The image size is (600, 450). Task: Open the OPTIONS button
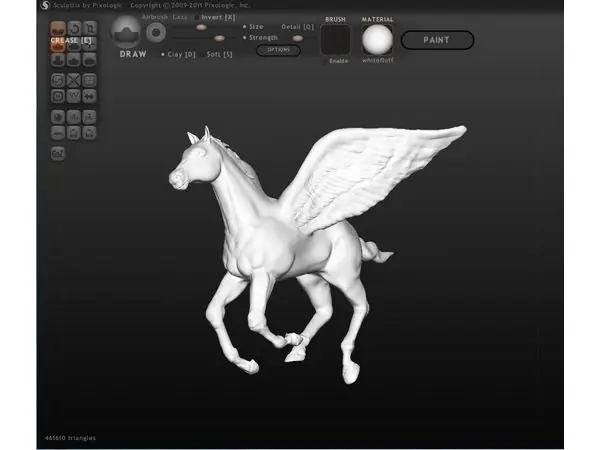278,50
